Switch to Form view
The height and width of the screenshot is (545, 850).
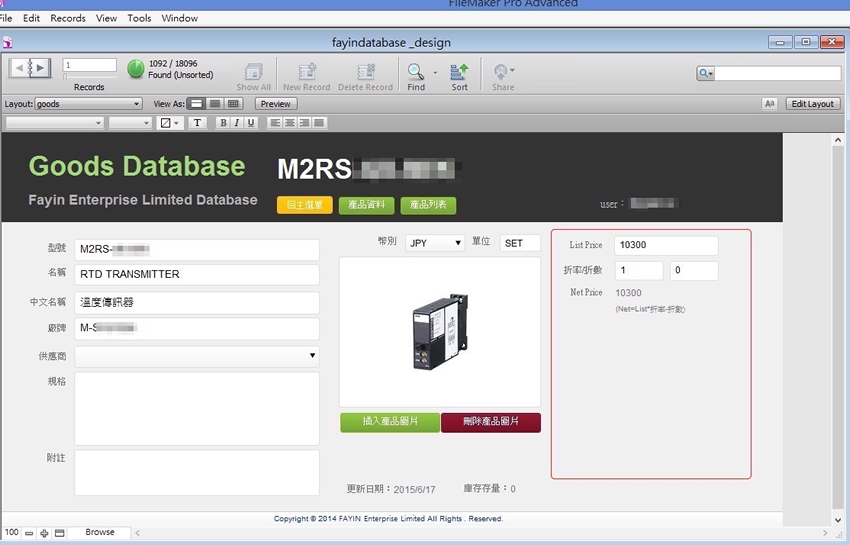click(197, 104)
